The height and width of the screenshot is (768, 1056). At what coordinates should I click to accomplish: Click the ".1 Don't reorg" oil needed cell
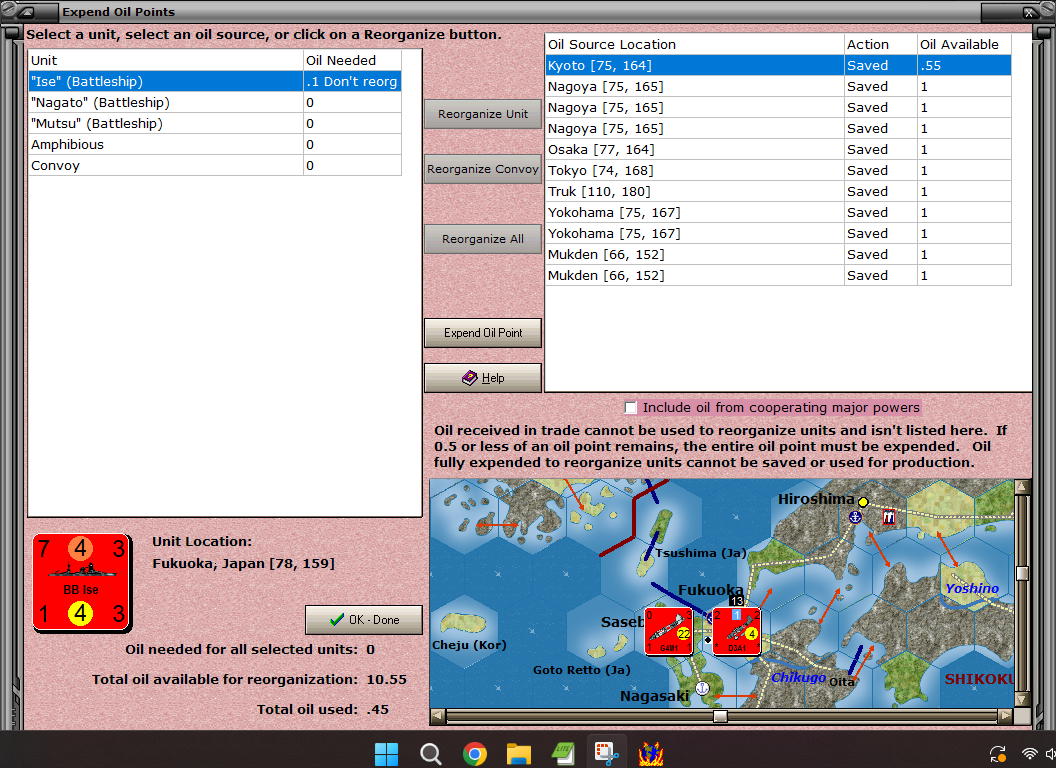pyautogui.click(x=352, y=82)
